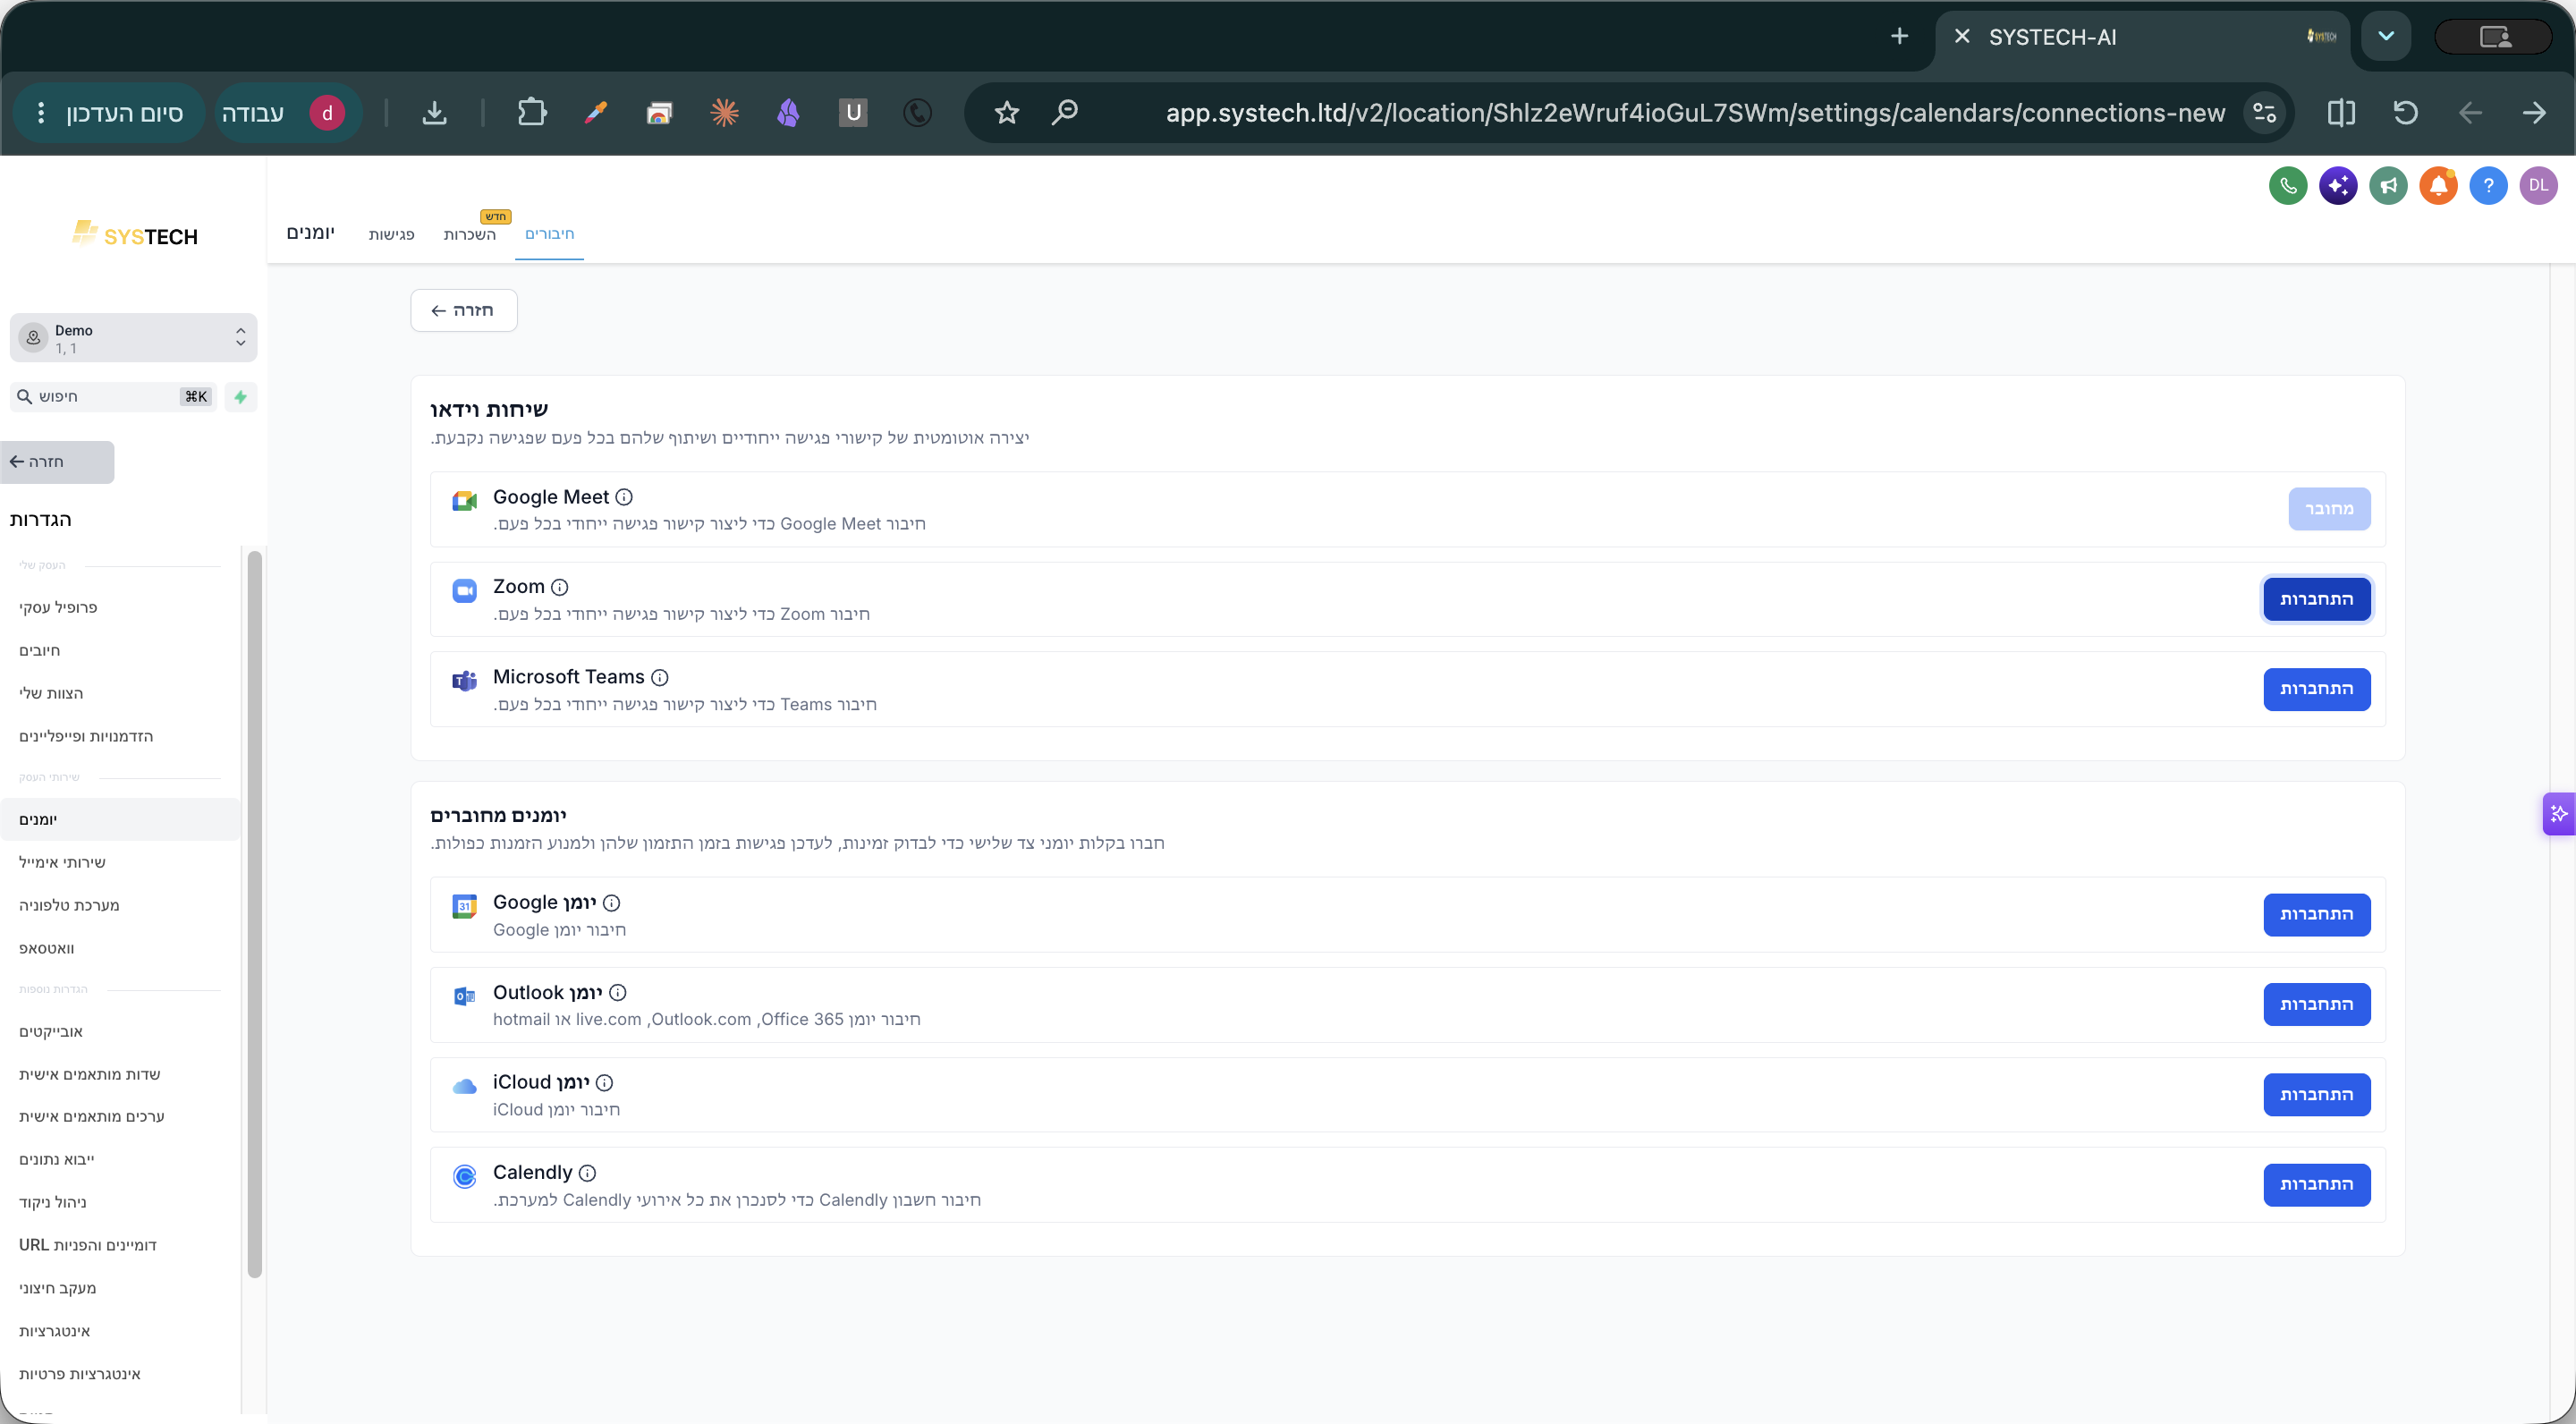Click the colored pen extension icon

(596, 113)
